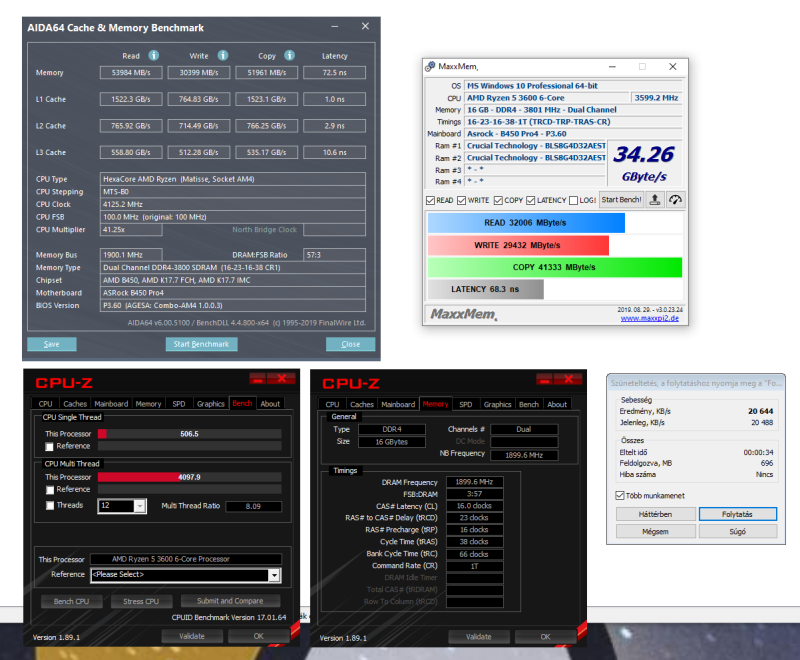The image size is (800, 660).
Task: Open About tab in right CPU-Z window
Action: point(557,404)
